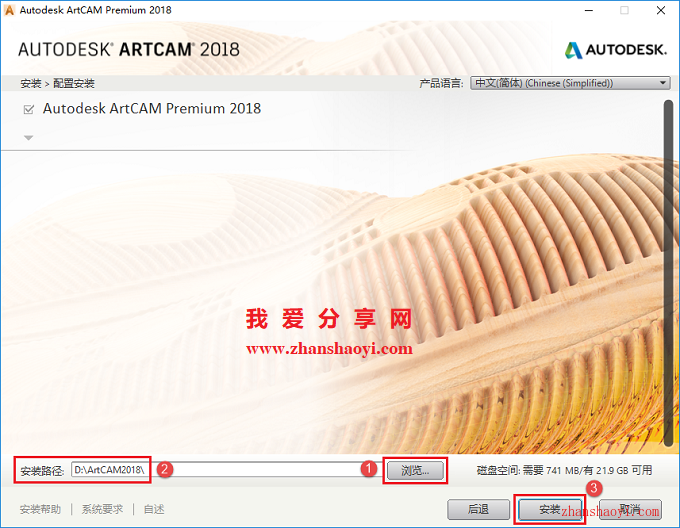
Task: Open the product language dropdown
Action: pos(570,83)
